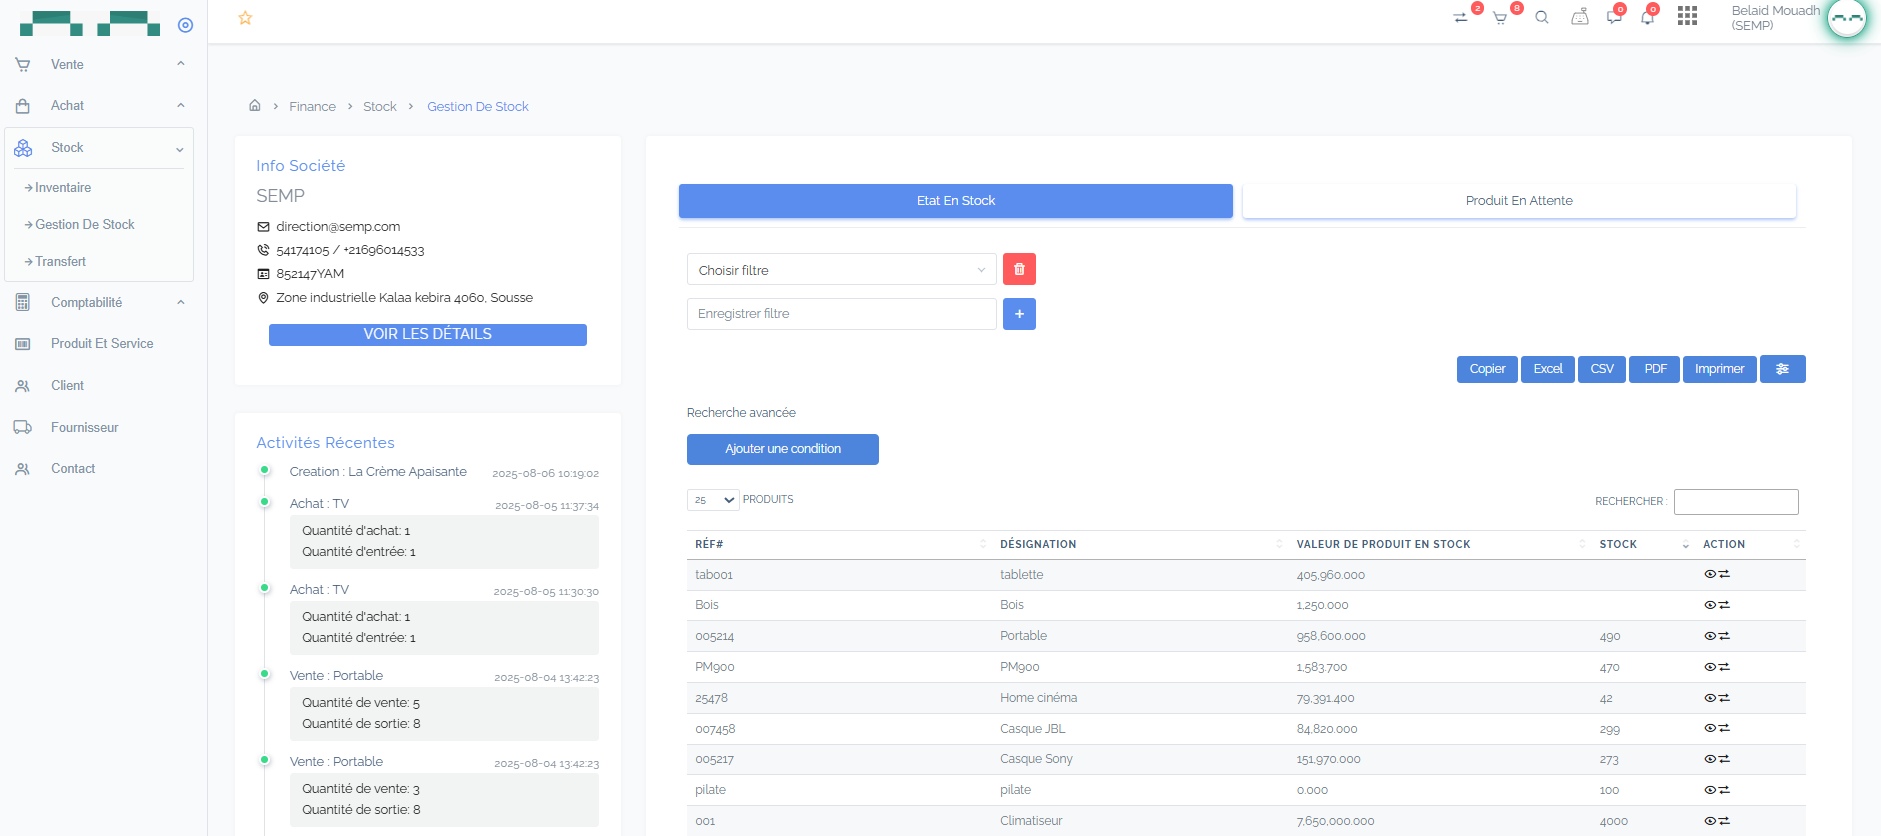Click transfer icon for Casque Sony row
The image size is (1881, 836).
(x=1724, y=759)
